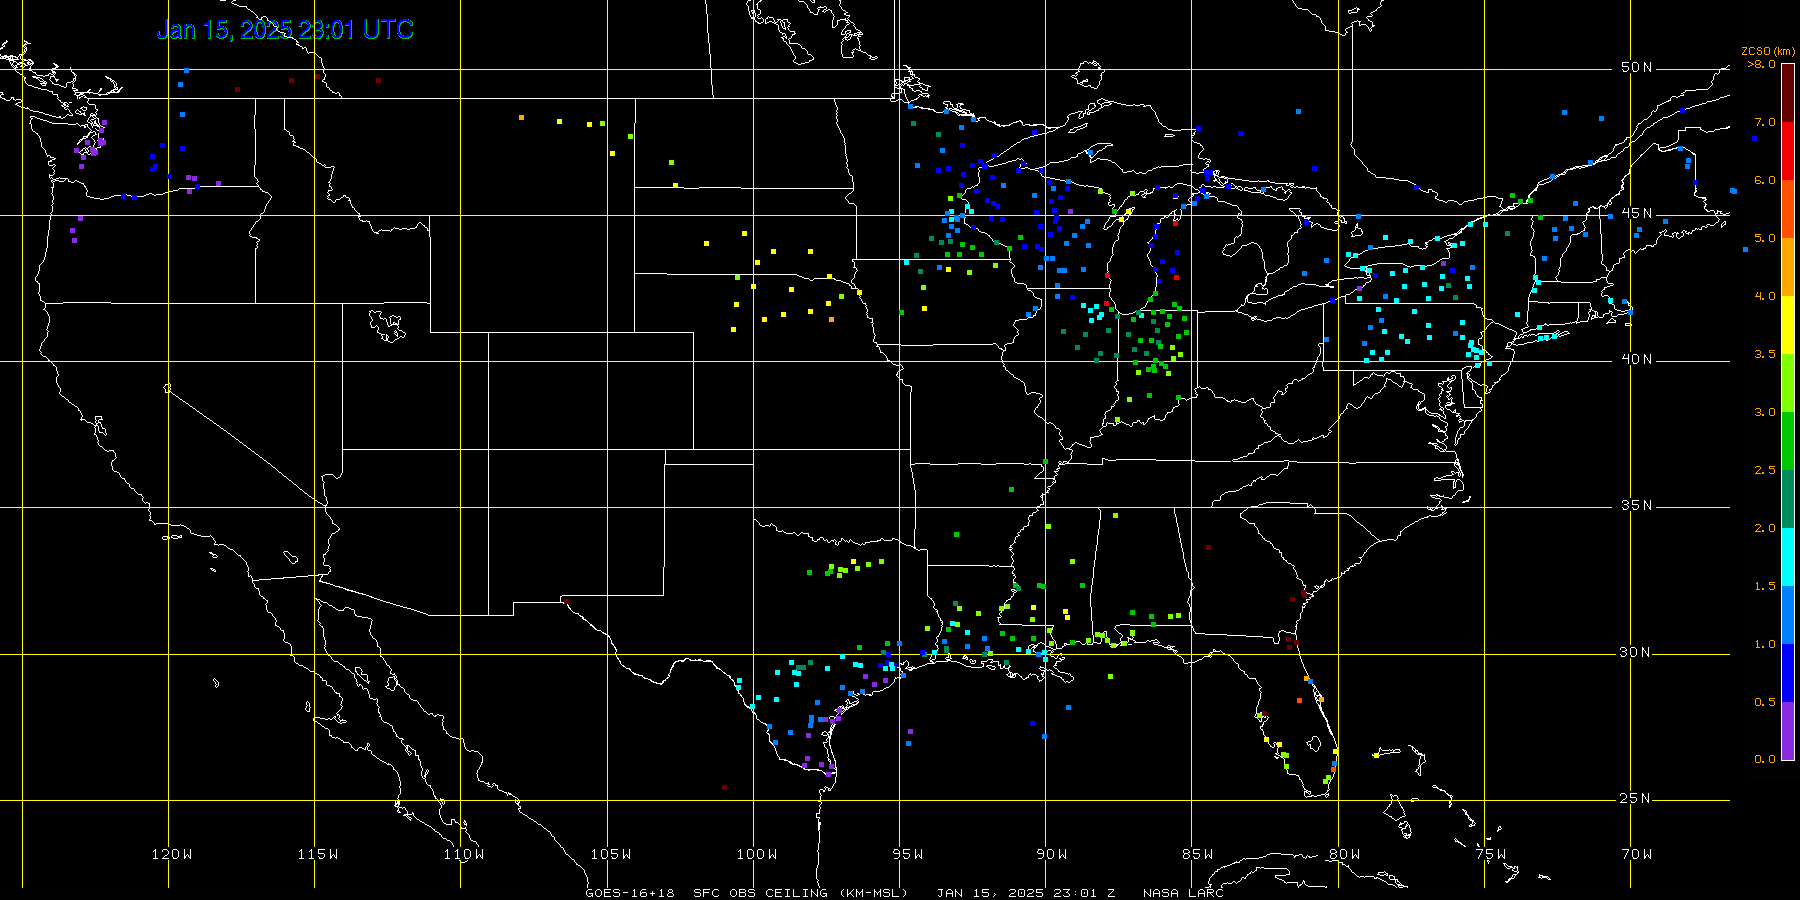Click the SFC OBS CEILING (KM-MSL) footer text
Image resolution: width=1800 pixels, height=900 pixels.
point(801,892)
